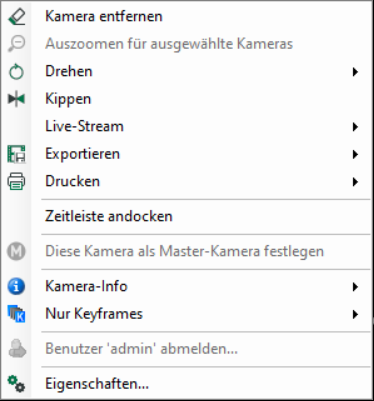Click the magnifier zoom-out icon
The height and width of the screenshot is (401, 374).
coord(16,44)
